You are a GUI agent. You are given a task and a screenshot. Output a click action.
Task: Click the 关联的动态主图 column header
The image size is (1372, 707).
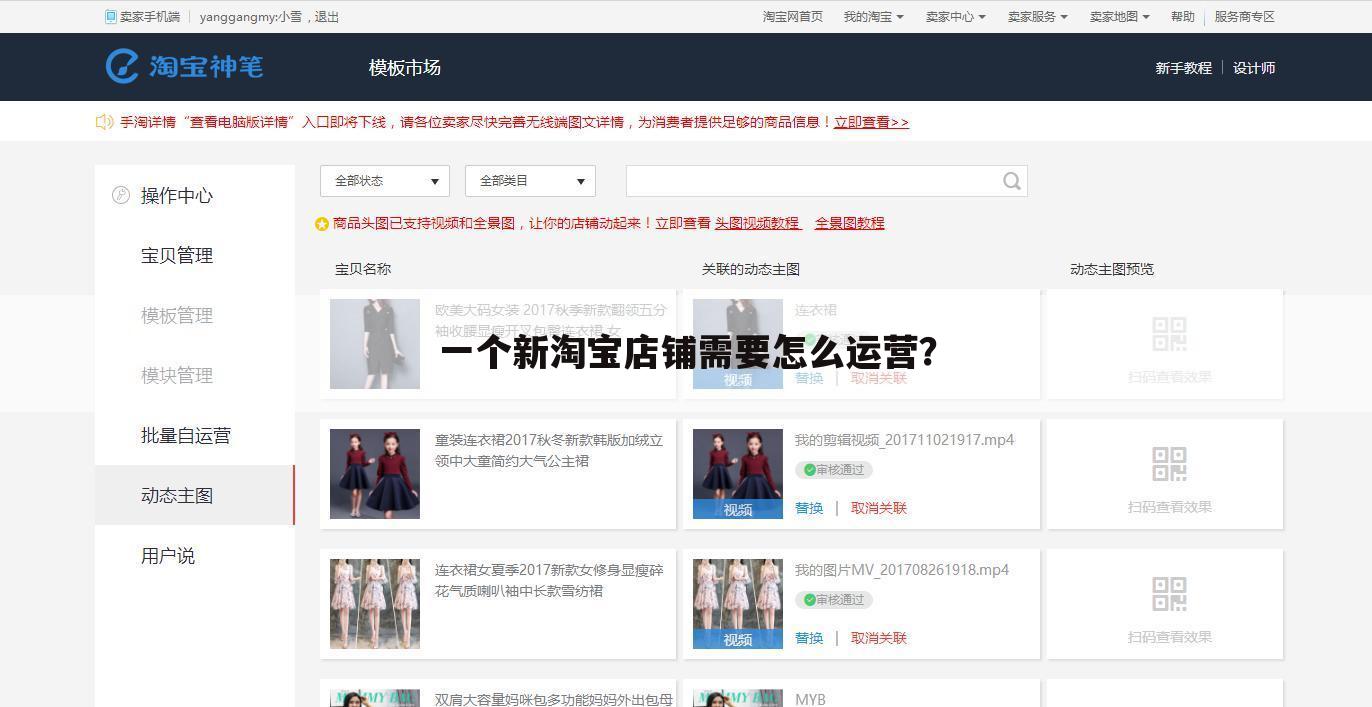(751, 269)
